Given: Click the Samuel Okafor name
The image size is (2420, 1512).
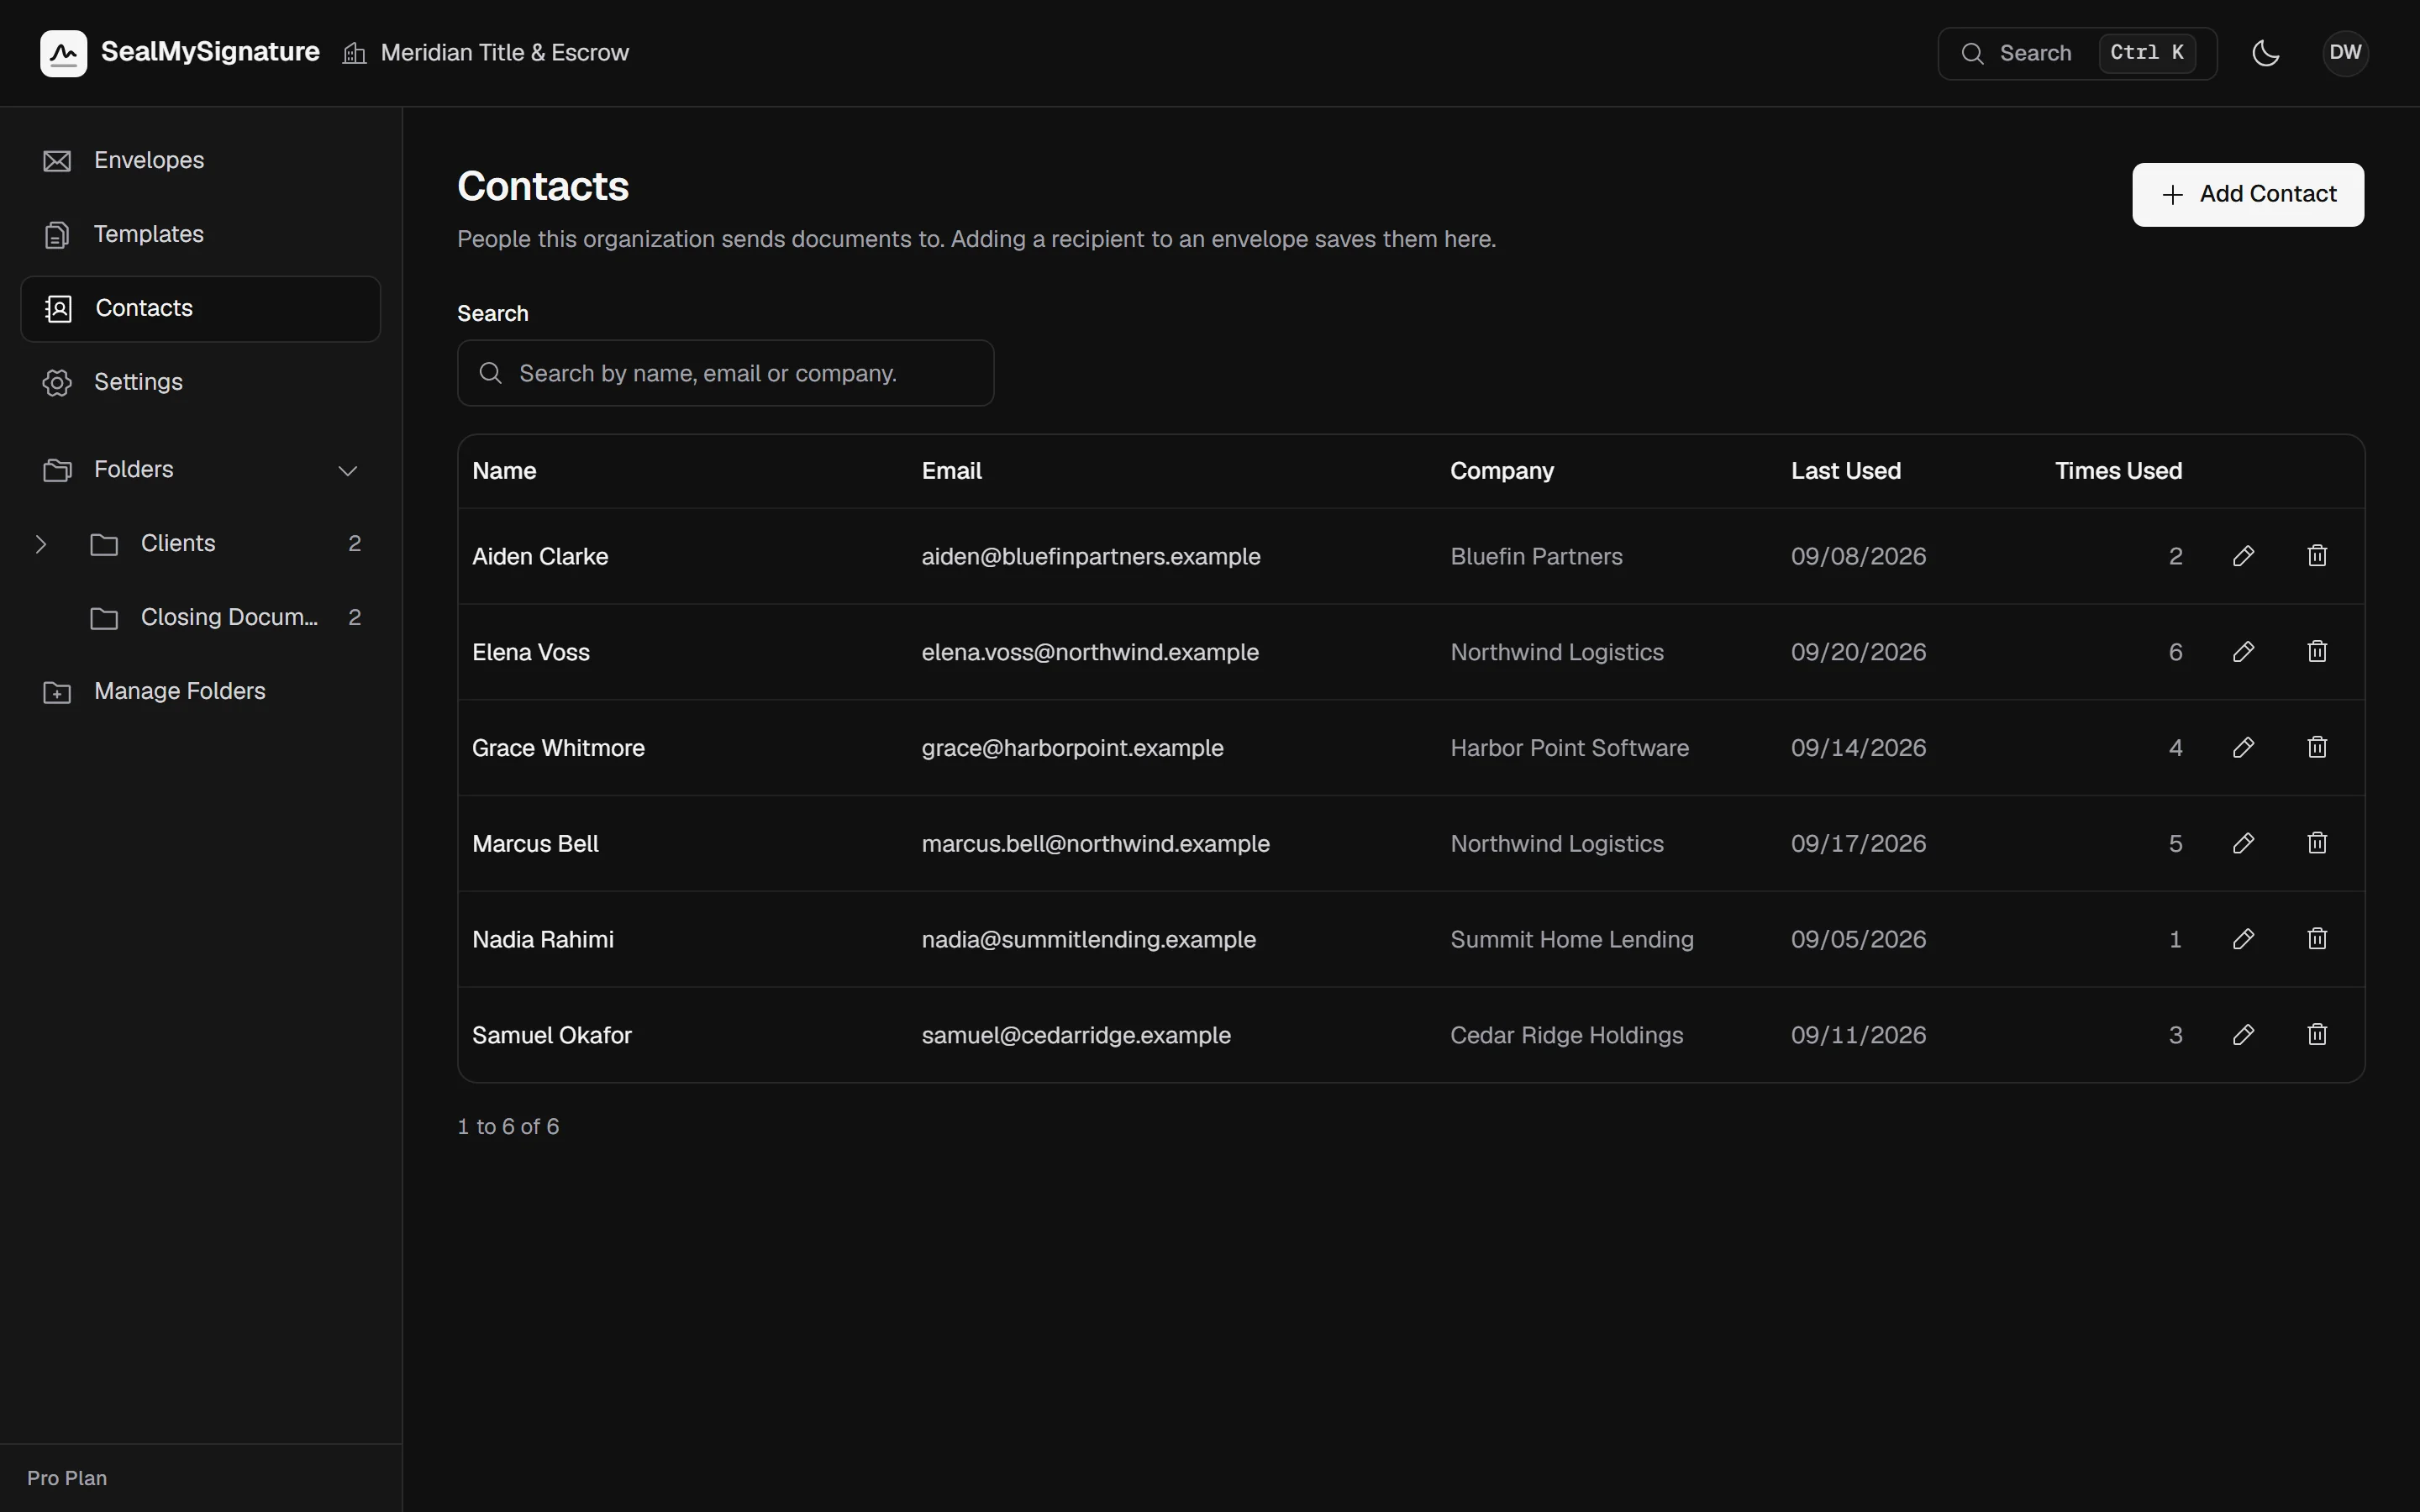Looking at the screenshot, I should pos(552,1035).
